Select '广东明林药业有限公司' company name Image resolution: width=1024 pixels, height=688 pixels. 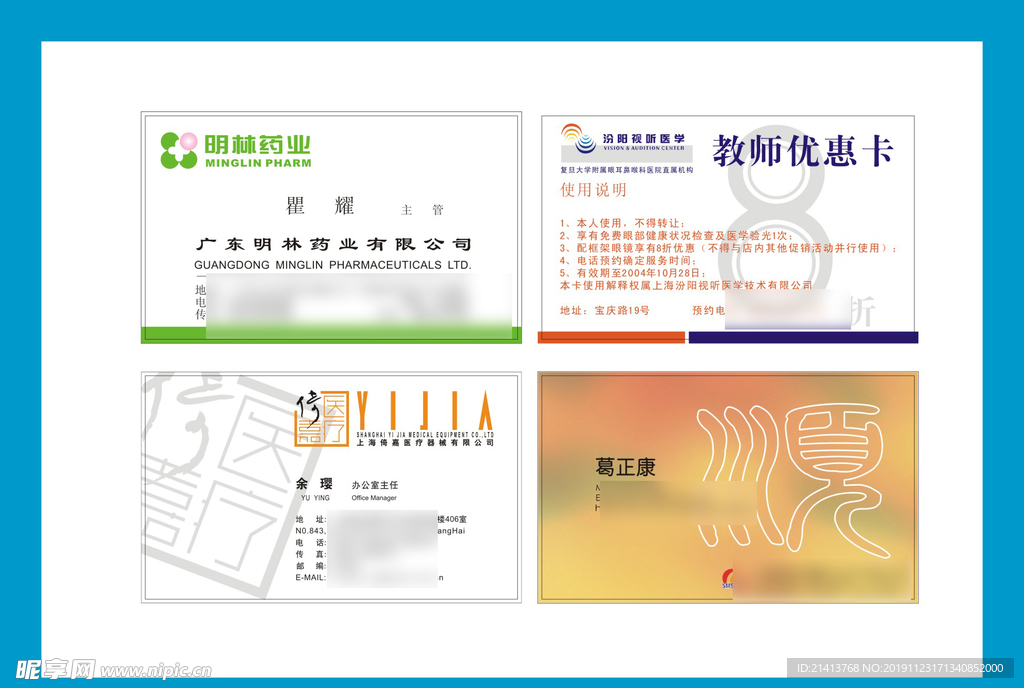[333, 244]
